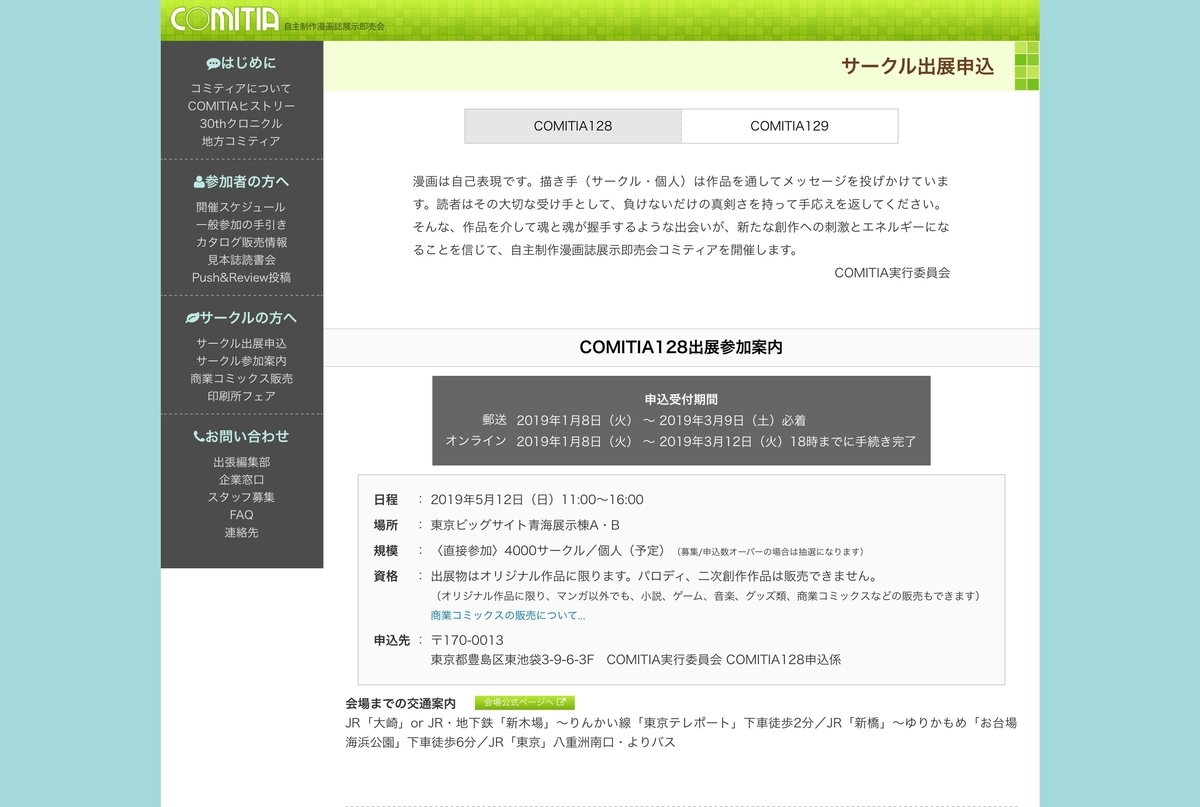Open 見本誌読書会 sidebar link
The width and height of the screenshot is (1200, 807).
point(241,260)
